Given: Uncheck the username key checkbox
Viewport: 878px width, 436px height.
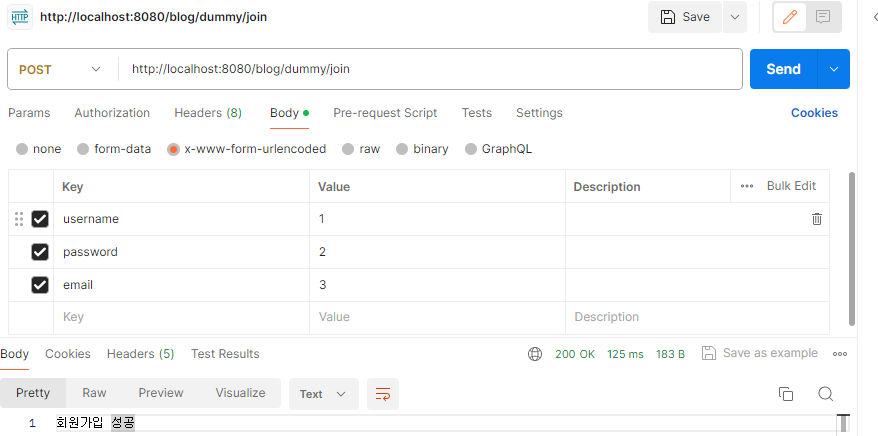Looking at the screenshot, I should (x=40, y=219).
